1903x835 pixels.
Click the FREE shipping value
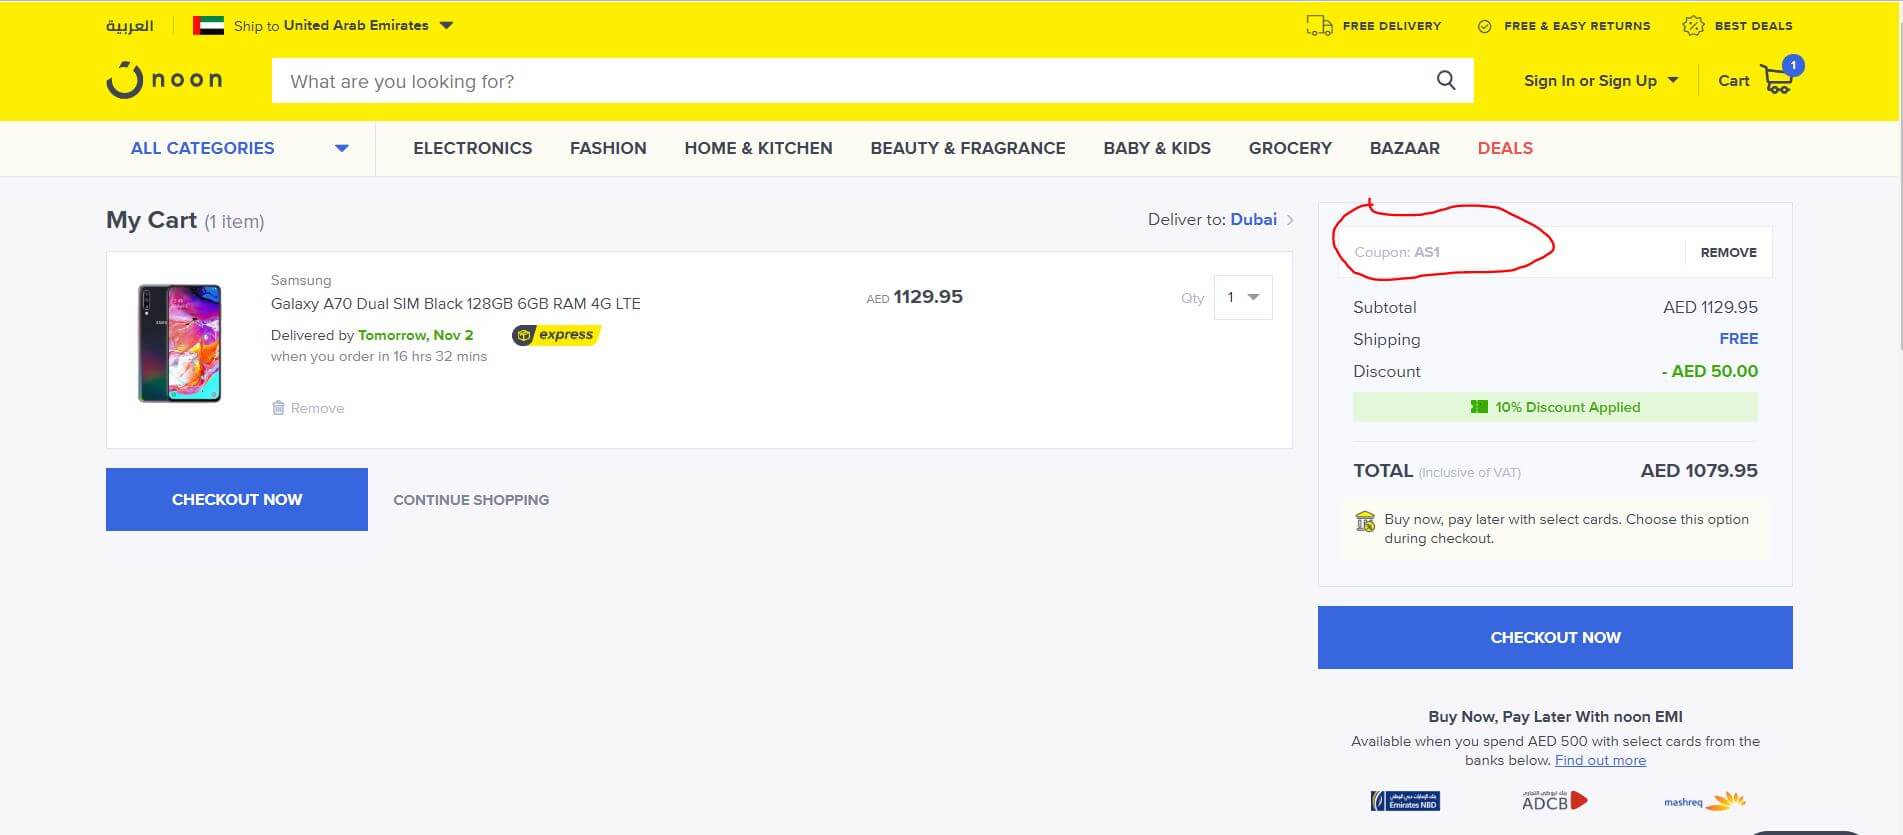coord(1738,339)
